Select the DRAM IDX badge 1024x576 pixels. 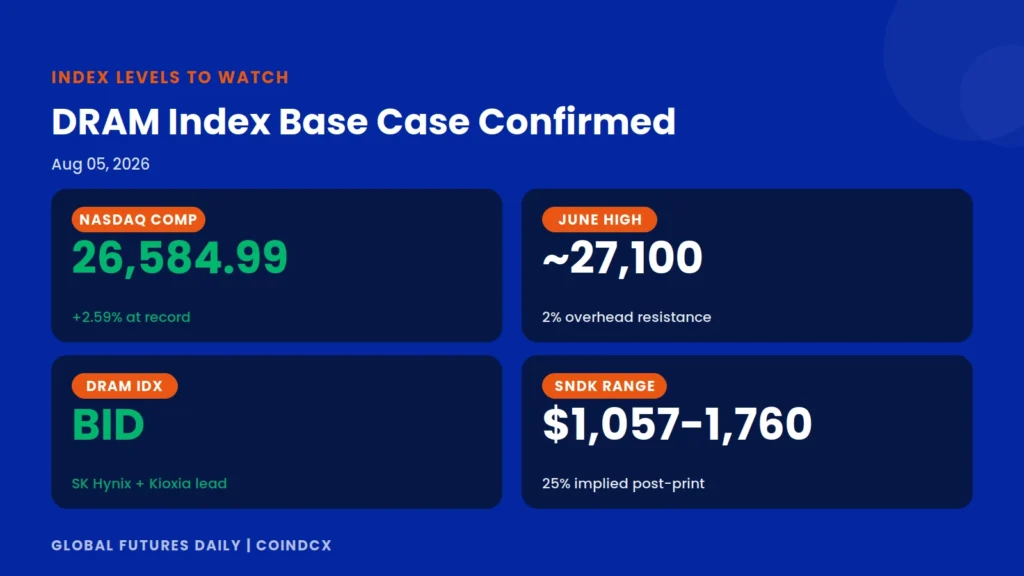pyautogui.click(x=124, y=386)
